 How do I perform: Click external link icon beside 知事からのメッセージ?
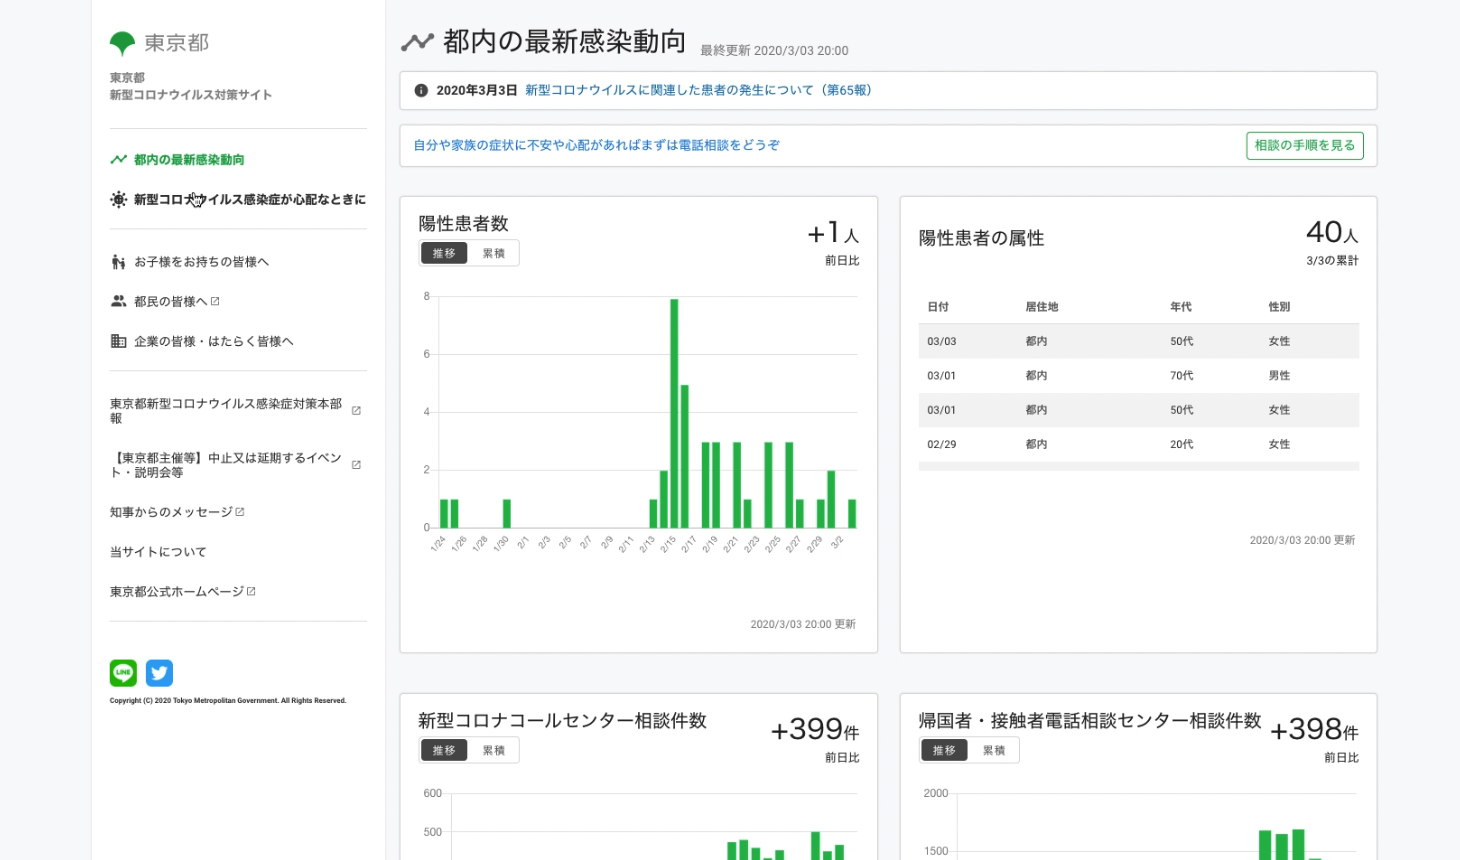coord(240,512)
